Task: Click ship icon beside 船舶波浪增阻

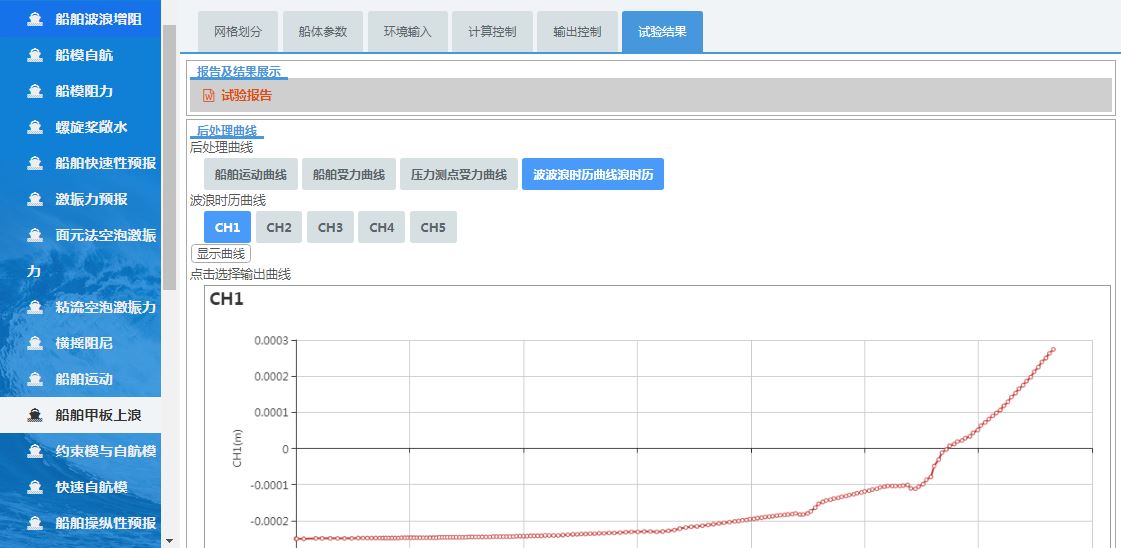Action: point(35,19)
